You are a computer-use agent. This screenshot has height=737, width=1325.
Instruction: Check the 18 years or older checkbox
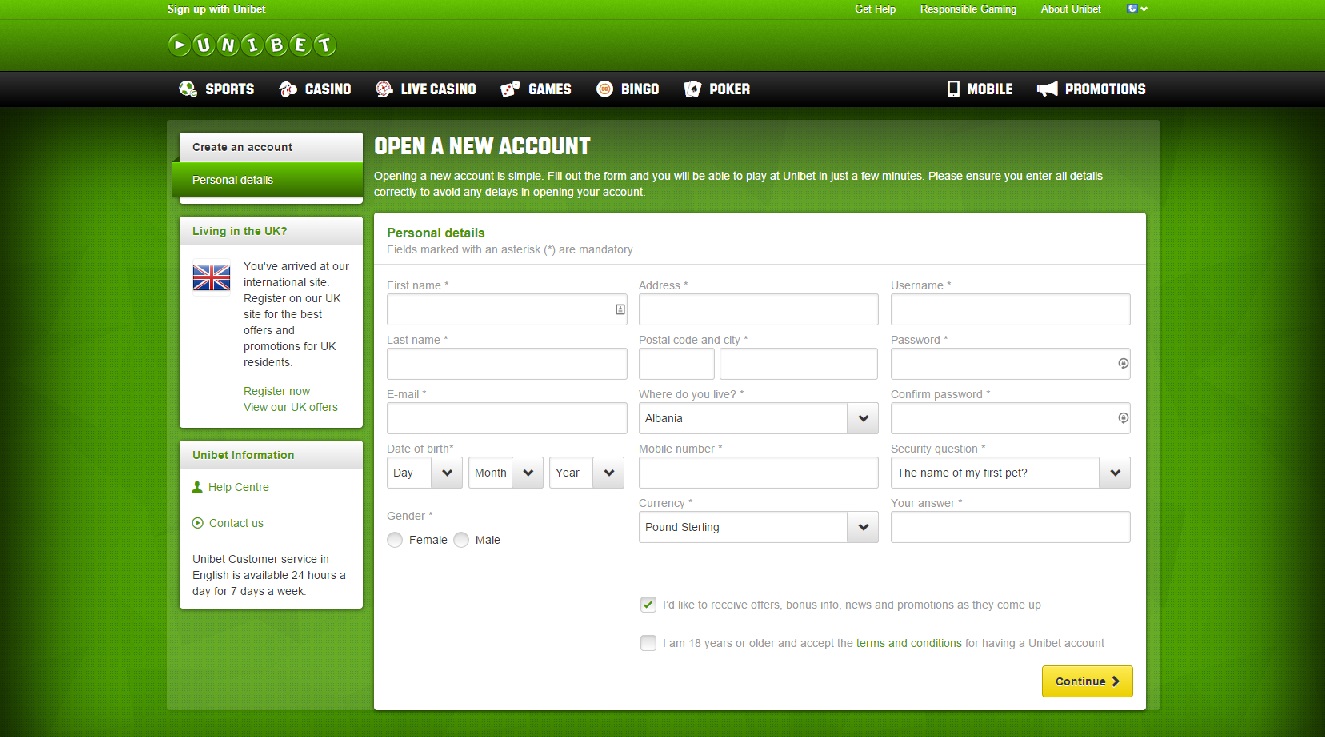(x=648, y=643)
